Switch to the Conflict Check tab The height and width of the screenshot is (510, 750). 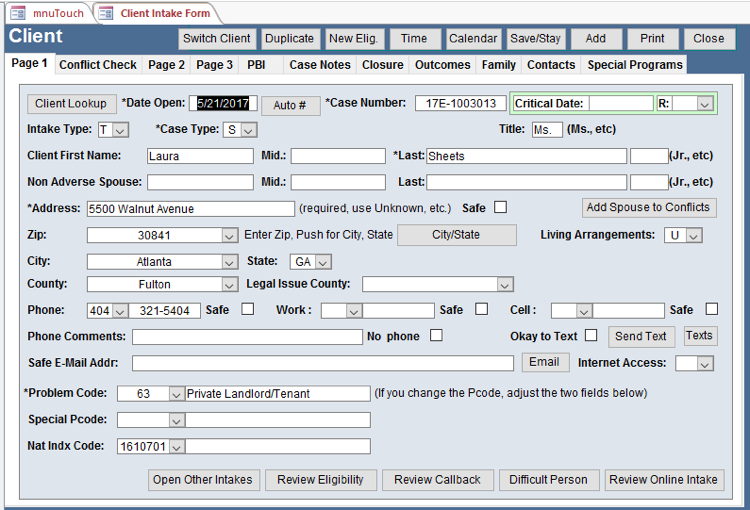tap(98, 65)
